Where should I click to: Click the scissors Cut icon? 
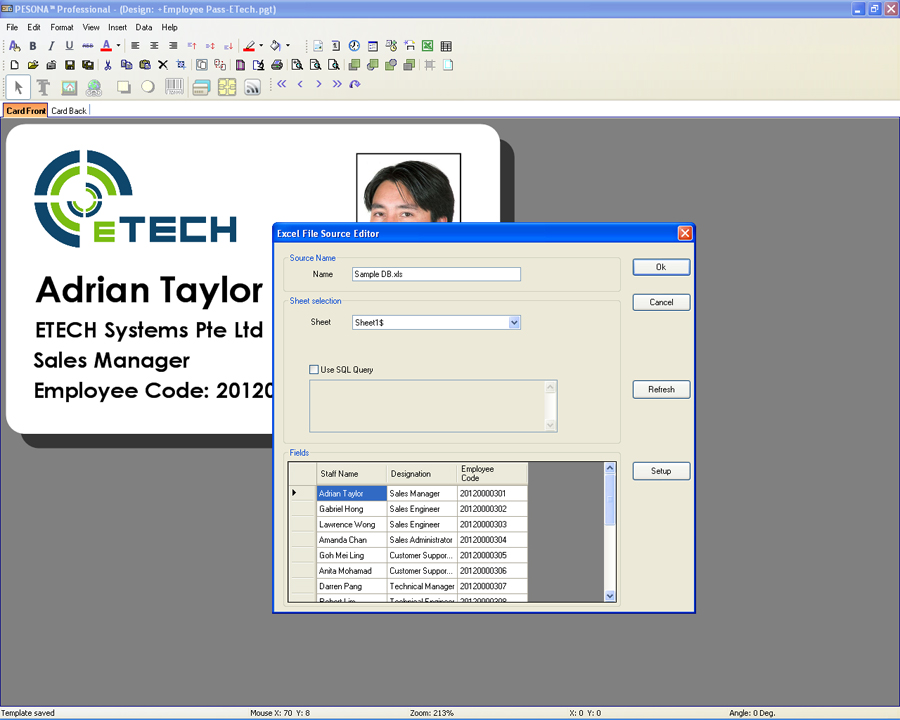click(x=108, y=65)
